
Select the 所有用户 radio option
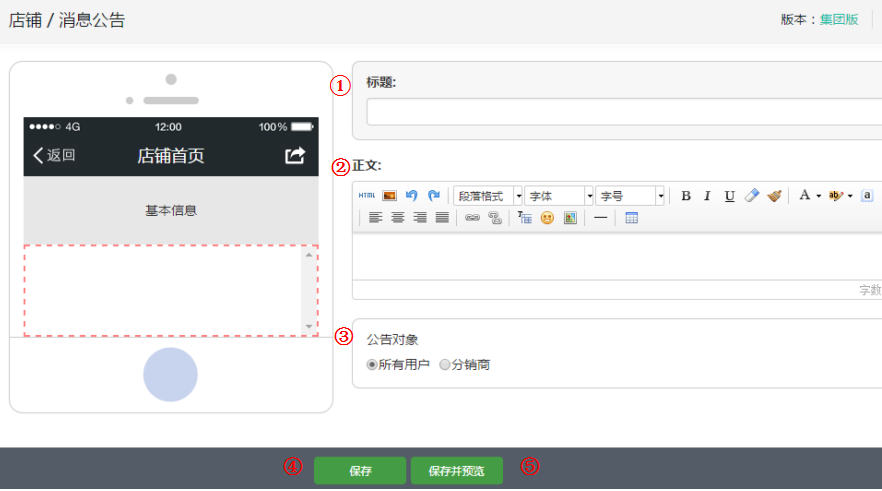tap(372, 365)
